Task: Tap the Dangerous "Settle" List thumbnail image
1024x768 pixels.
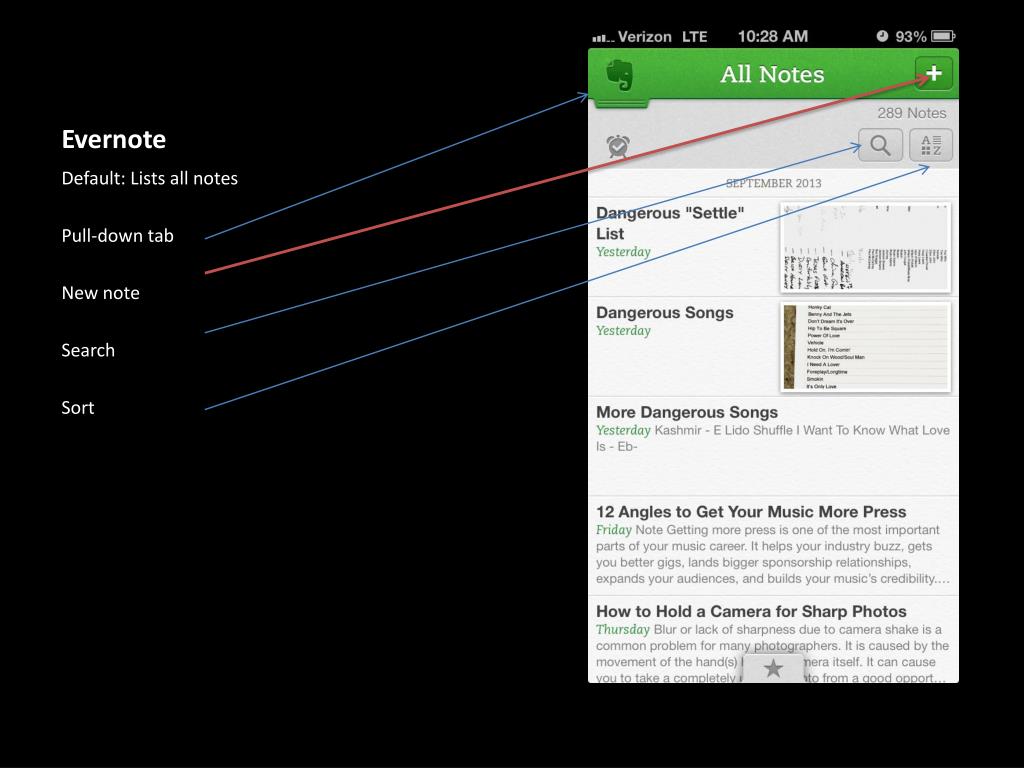Action: 865,248
